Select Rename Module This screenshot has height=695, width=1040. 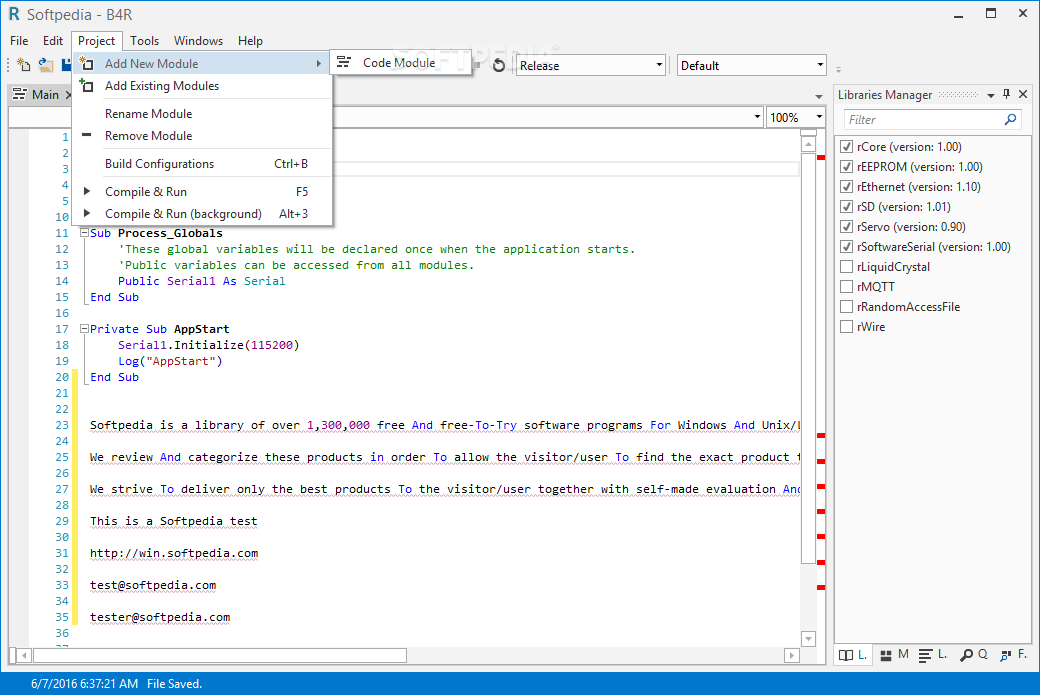tap(202, 113)
